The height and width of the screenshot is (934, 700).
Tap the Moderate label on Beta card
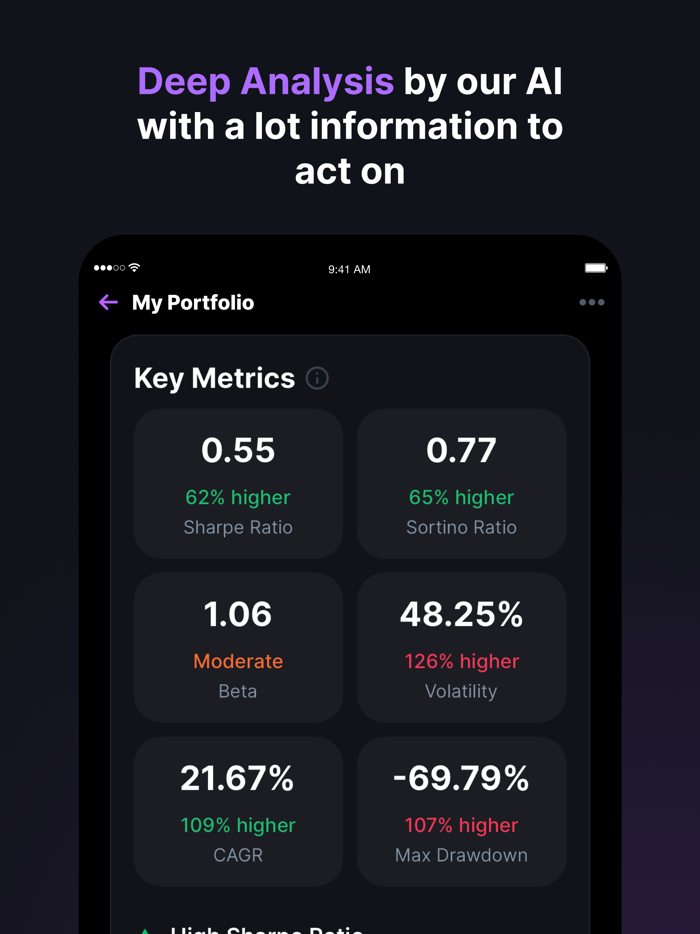[x=238, y=661]
